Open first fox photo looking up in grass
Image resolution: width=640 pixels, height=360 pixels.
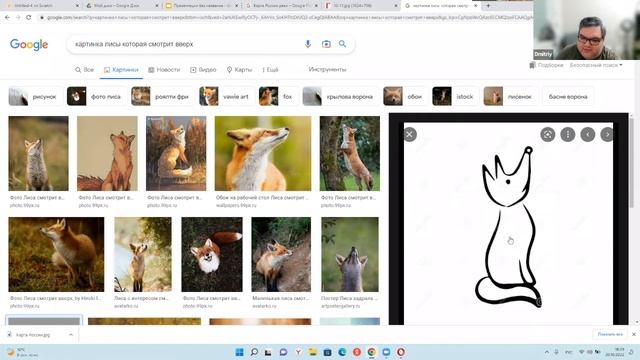click(38, 153)
